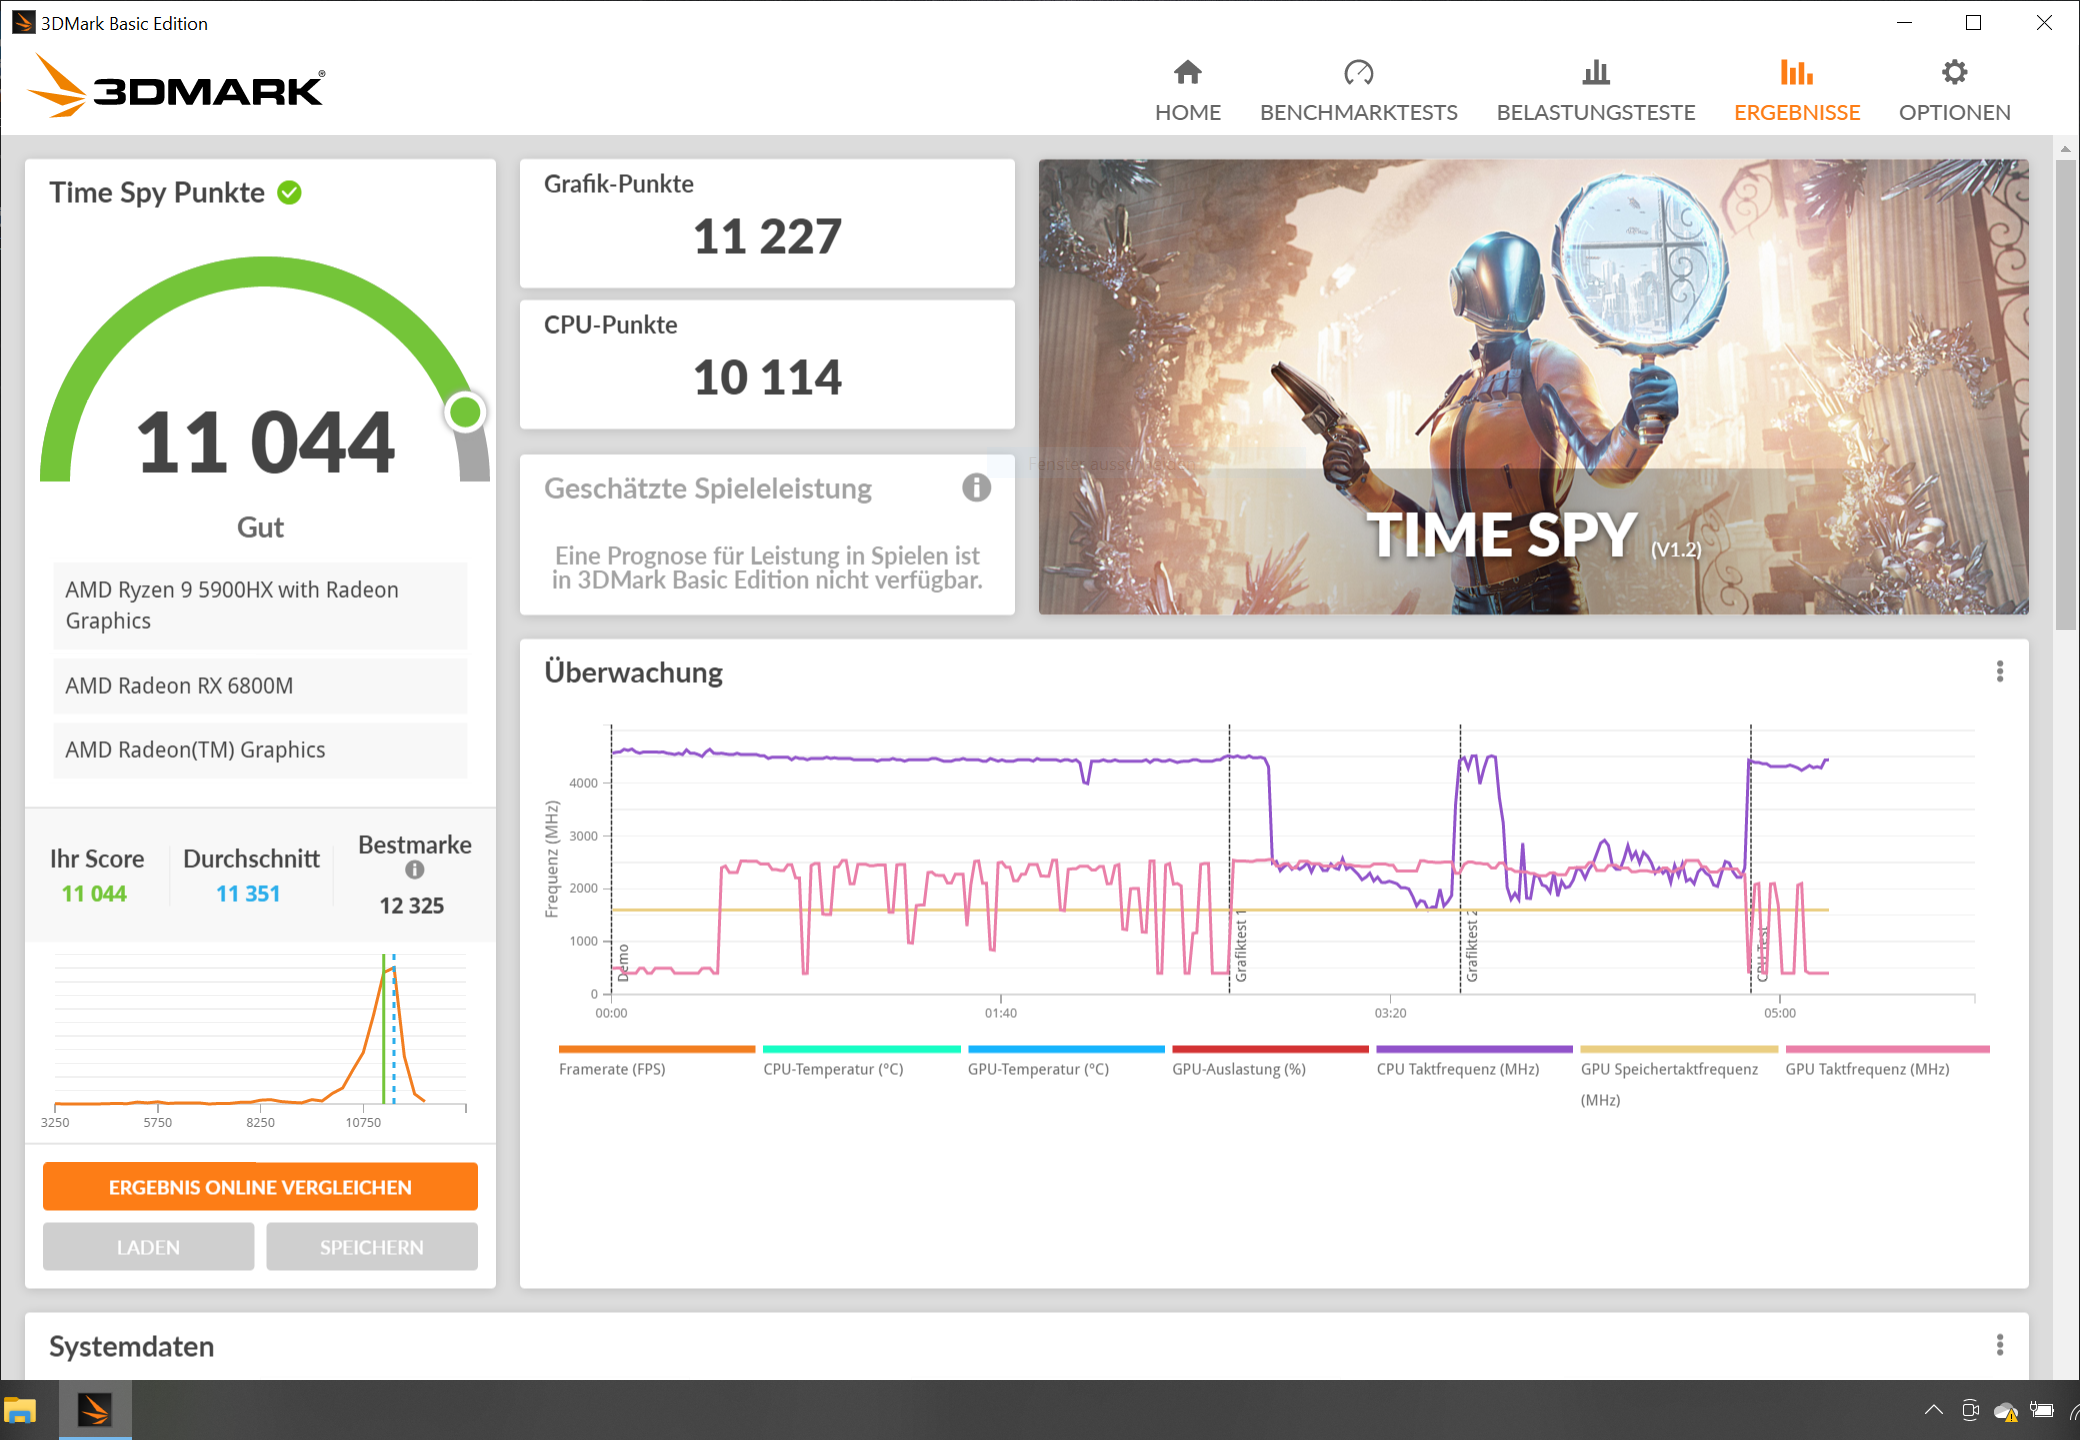Viewport: 2080px width, 1440px height.
Task: Click ERGEBNIS ONLINE VERGLEICHEN
Action: 259,1187
